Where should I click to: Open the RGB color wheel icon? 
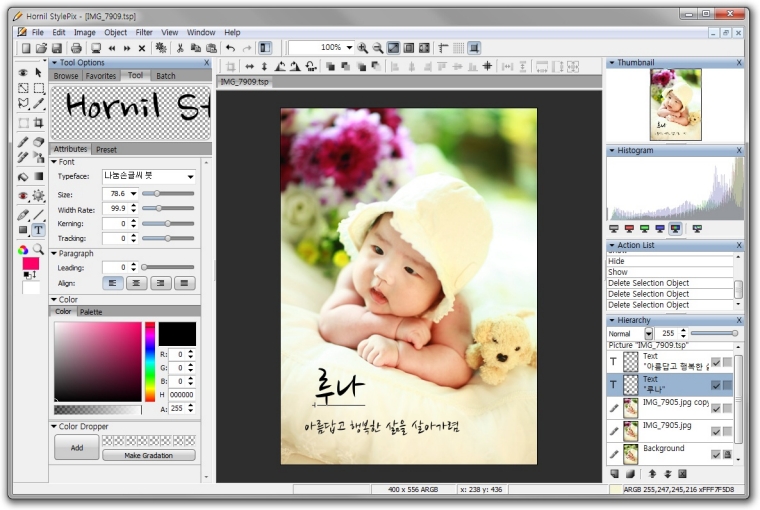[x=23, y=250]
